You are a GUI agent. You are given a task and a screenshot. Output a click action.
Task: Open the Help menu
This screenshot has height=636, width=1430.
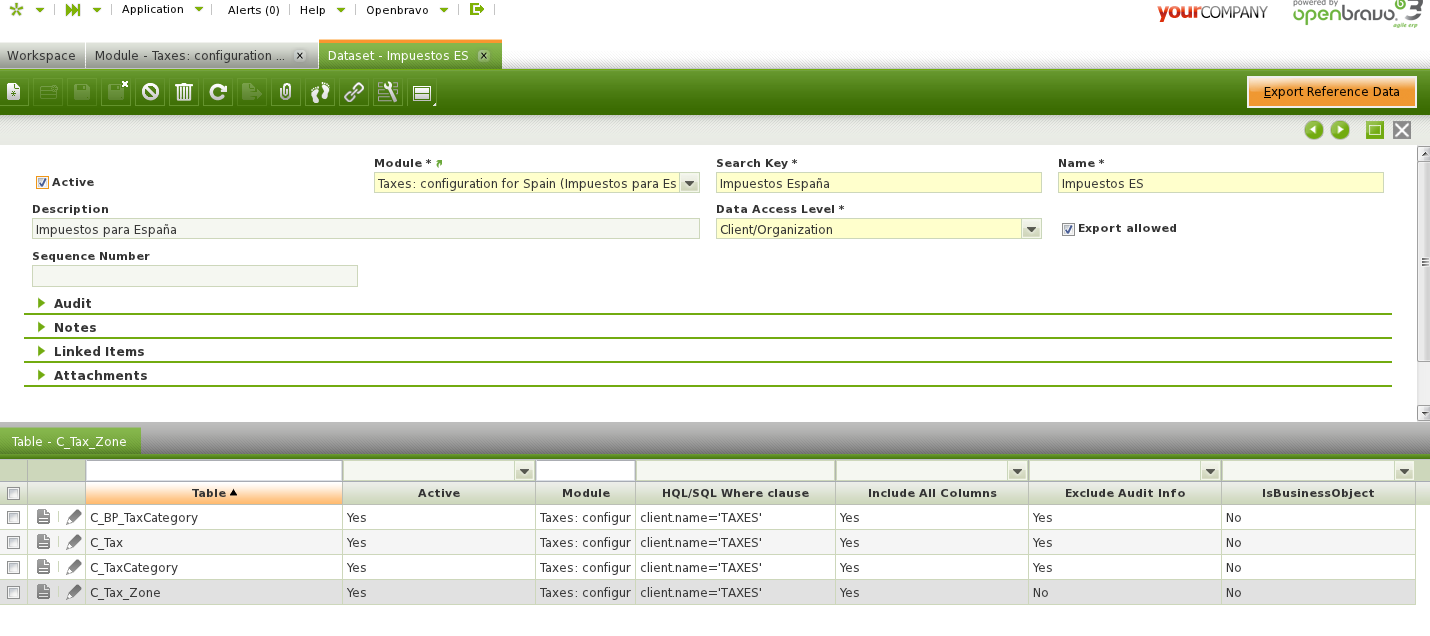(323, 9)
